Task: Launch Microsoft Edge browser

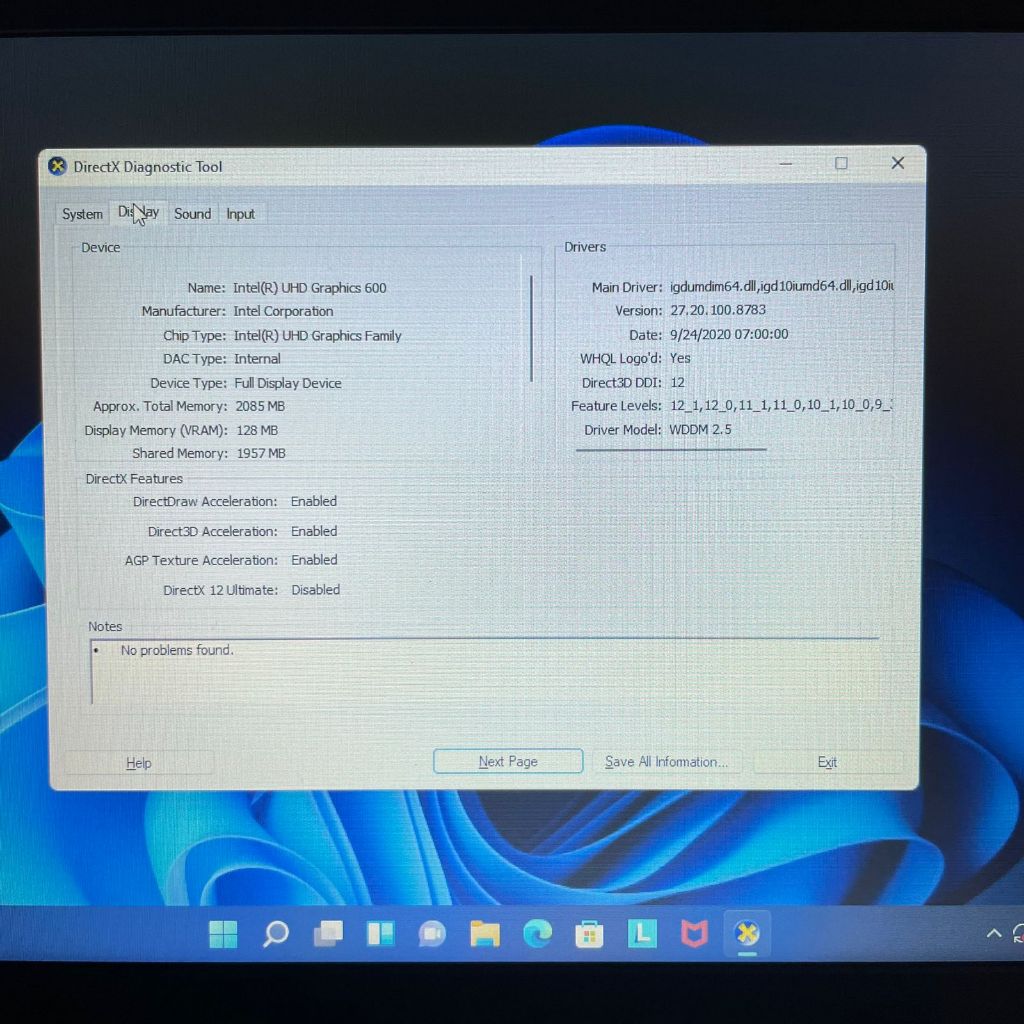Action: [x=537, y=934]
